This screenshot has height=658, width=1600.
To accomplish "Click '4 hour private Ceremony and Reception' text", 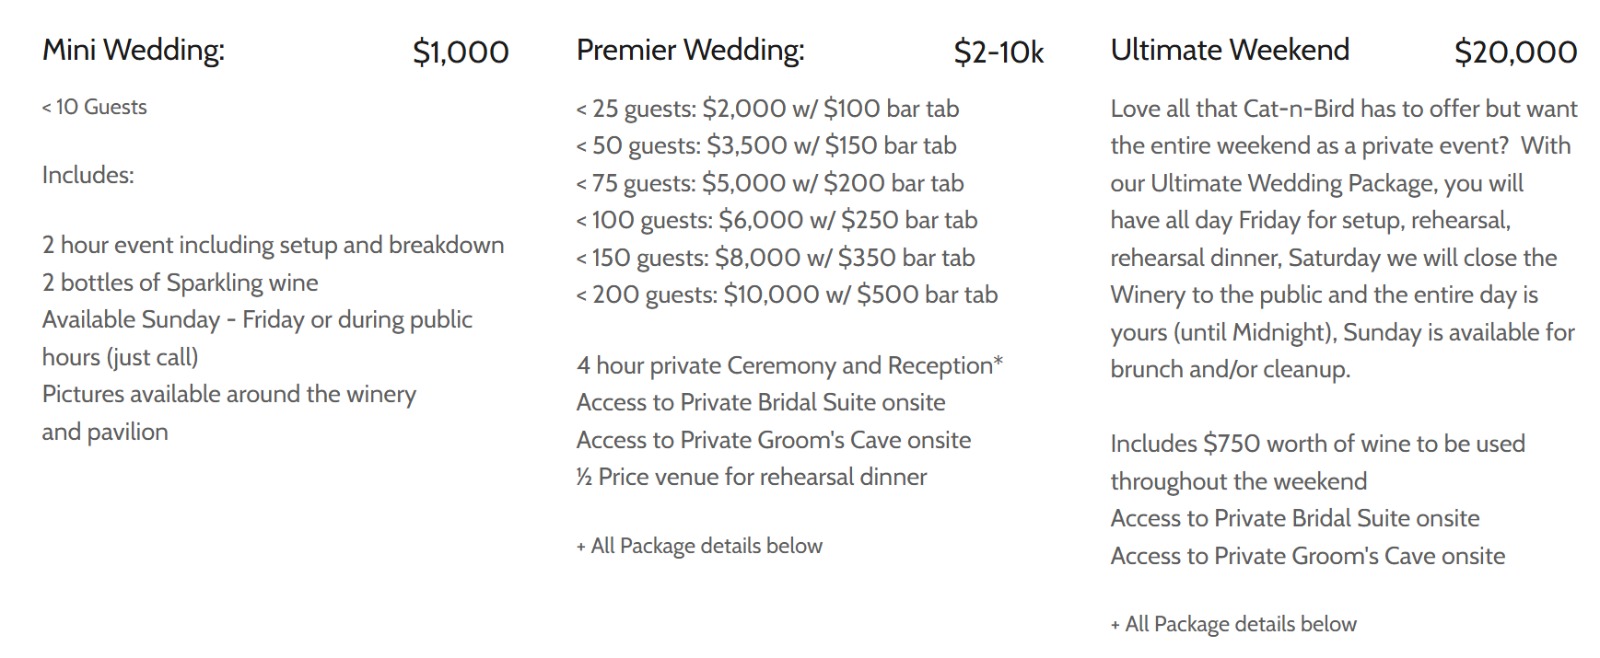I will pos(789,366).
